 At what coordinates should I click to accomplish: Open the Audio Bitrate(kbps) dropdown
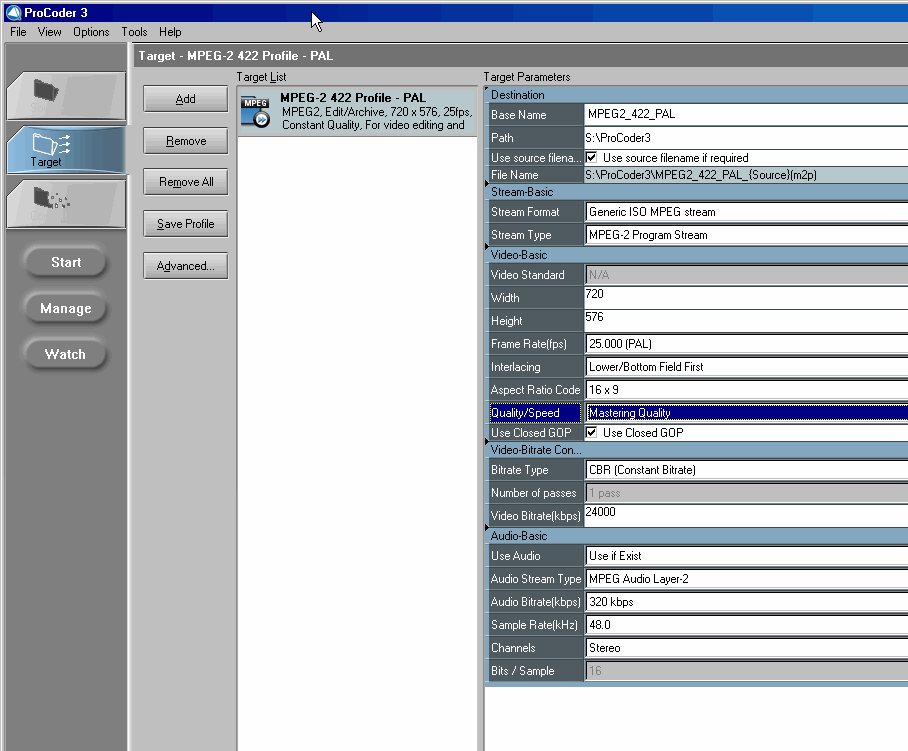(746, 602)
